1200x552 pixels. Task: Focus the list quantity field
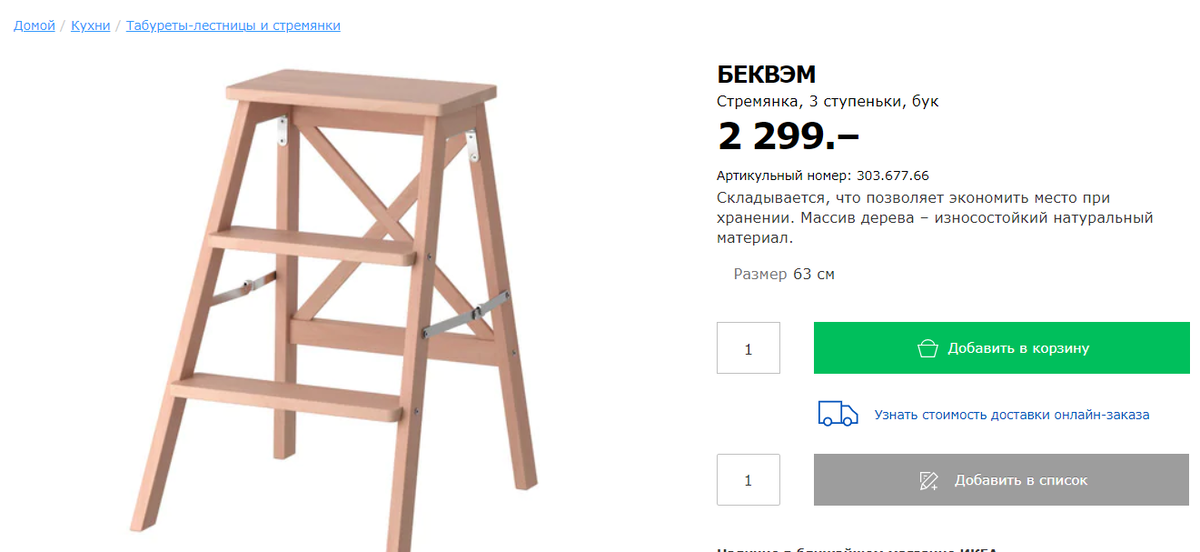tap(748, 480)
